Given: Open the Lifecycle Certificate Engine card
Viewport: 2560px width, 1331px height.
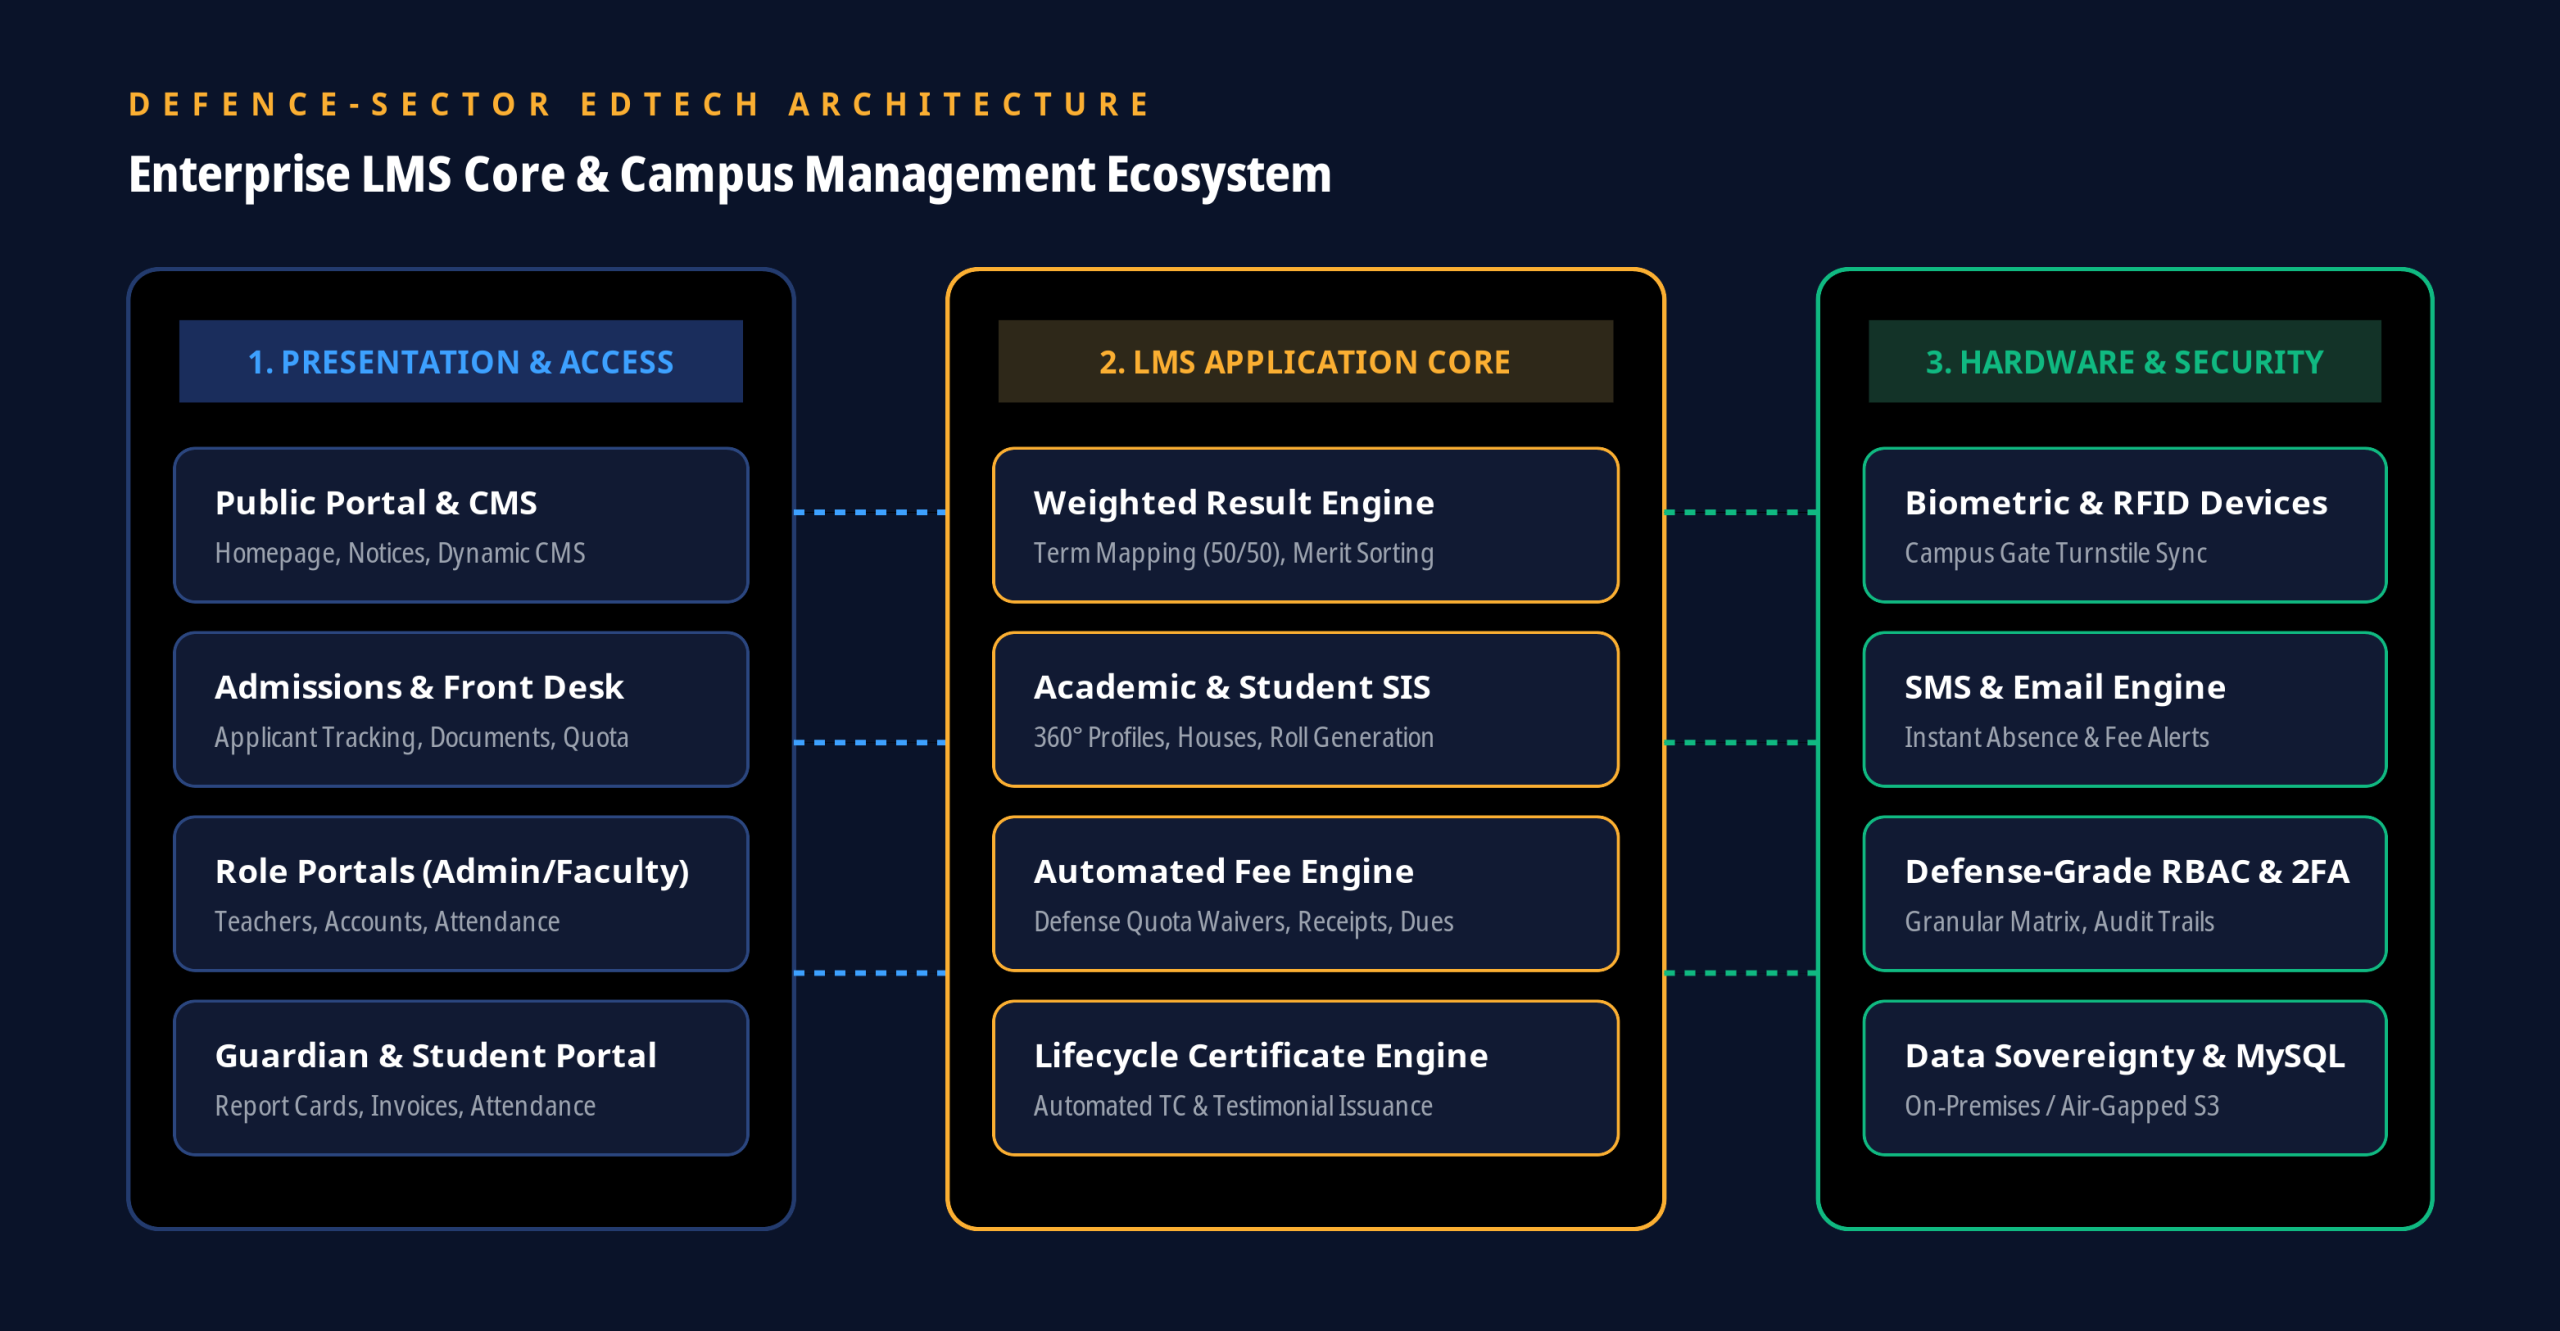Looking at the screenshot, I should click(x=1305, y=1078).
